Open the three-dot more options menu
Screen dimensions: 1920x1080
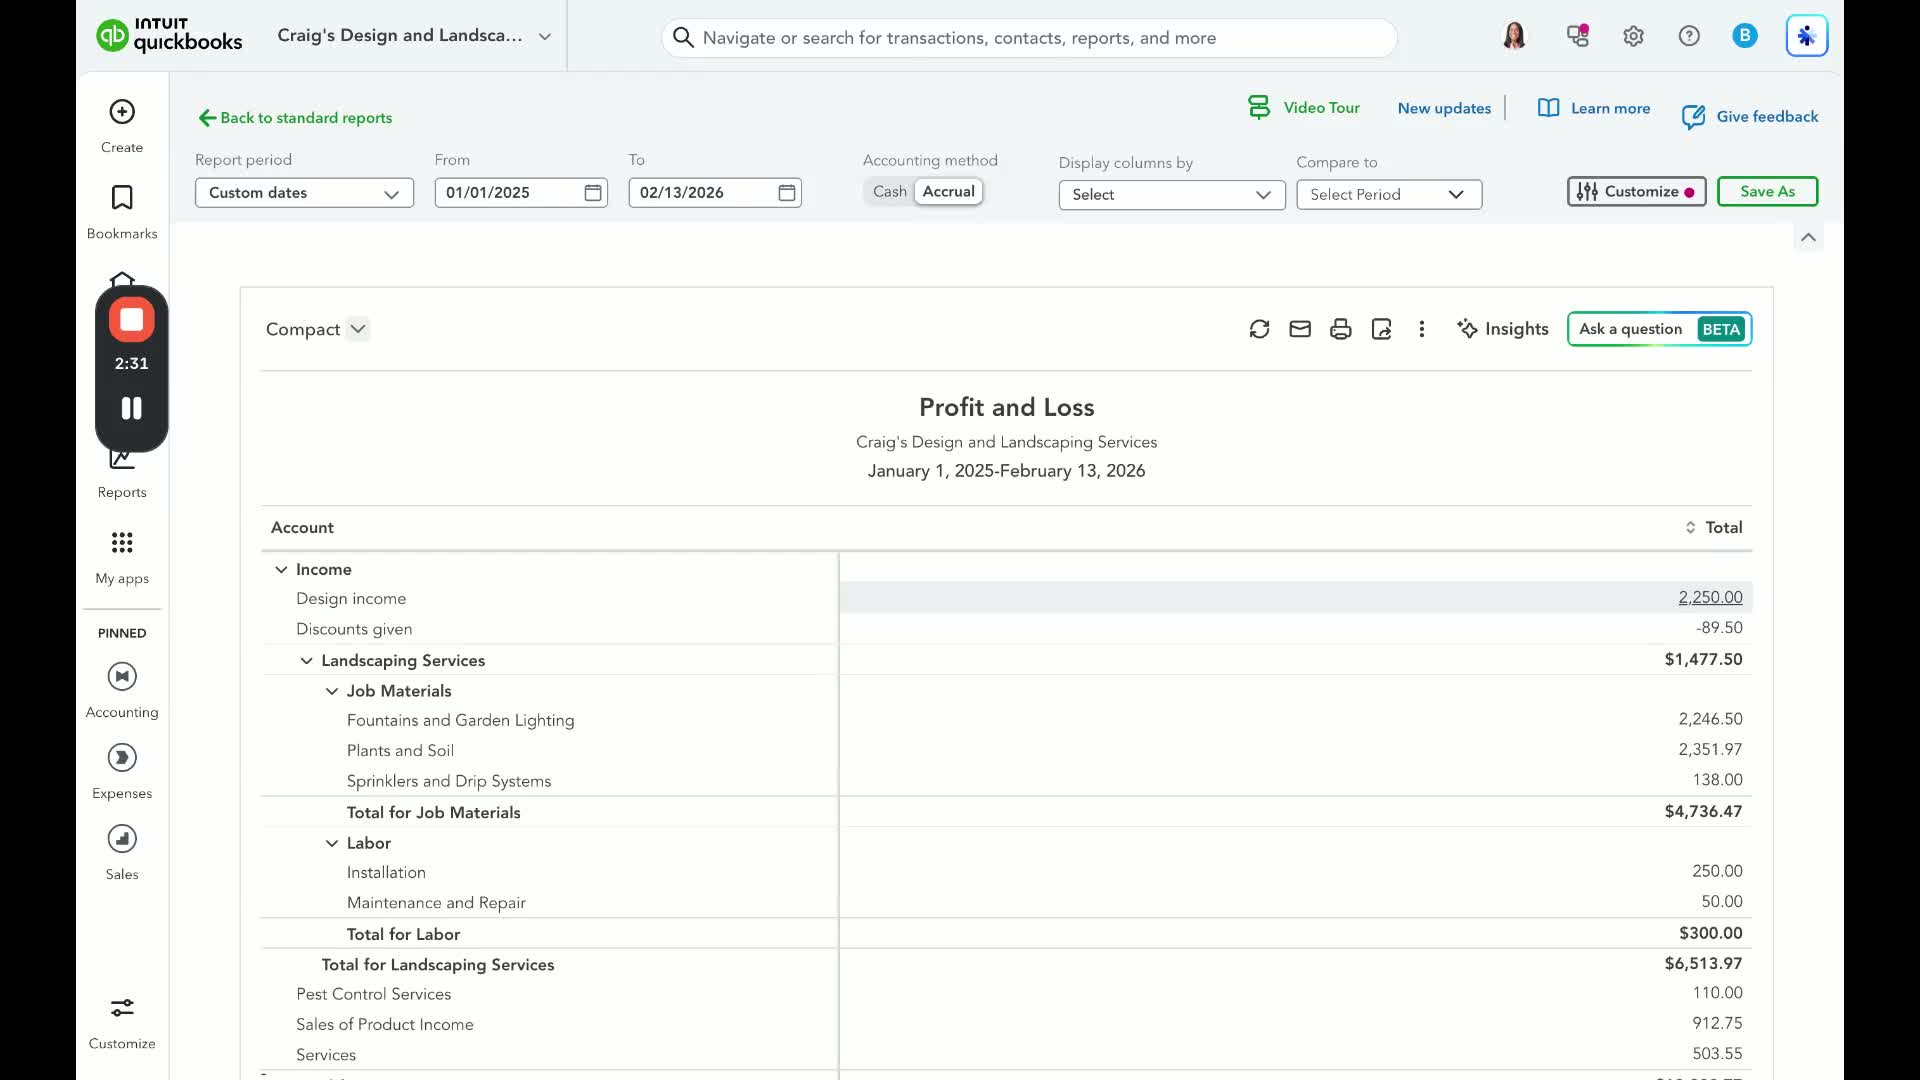point(1421,329)
